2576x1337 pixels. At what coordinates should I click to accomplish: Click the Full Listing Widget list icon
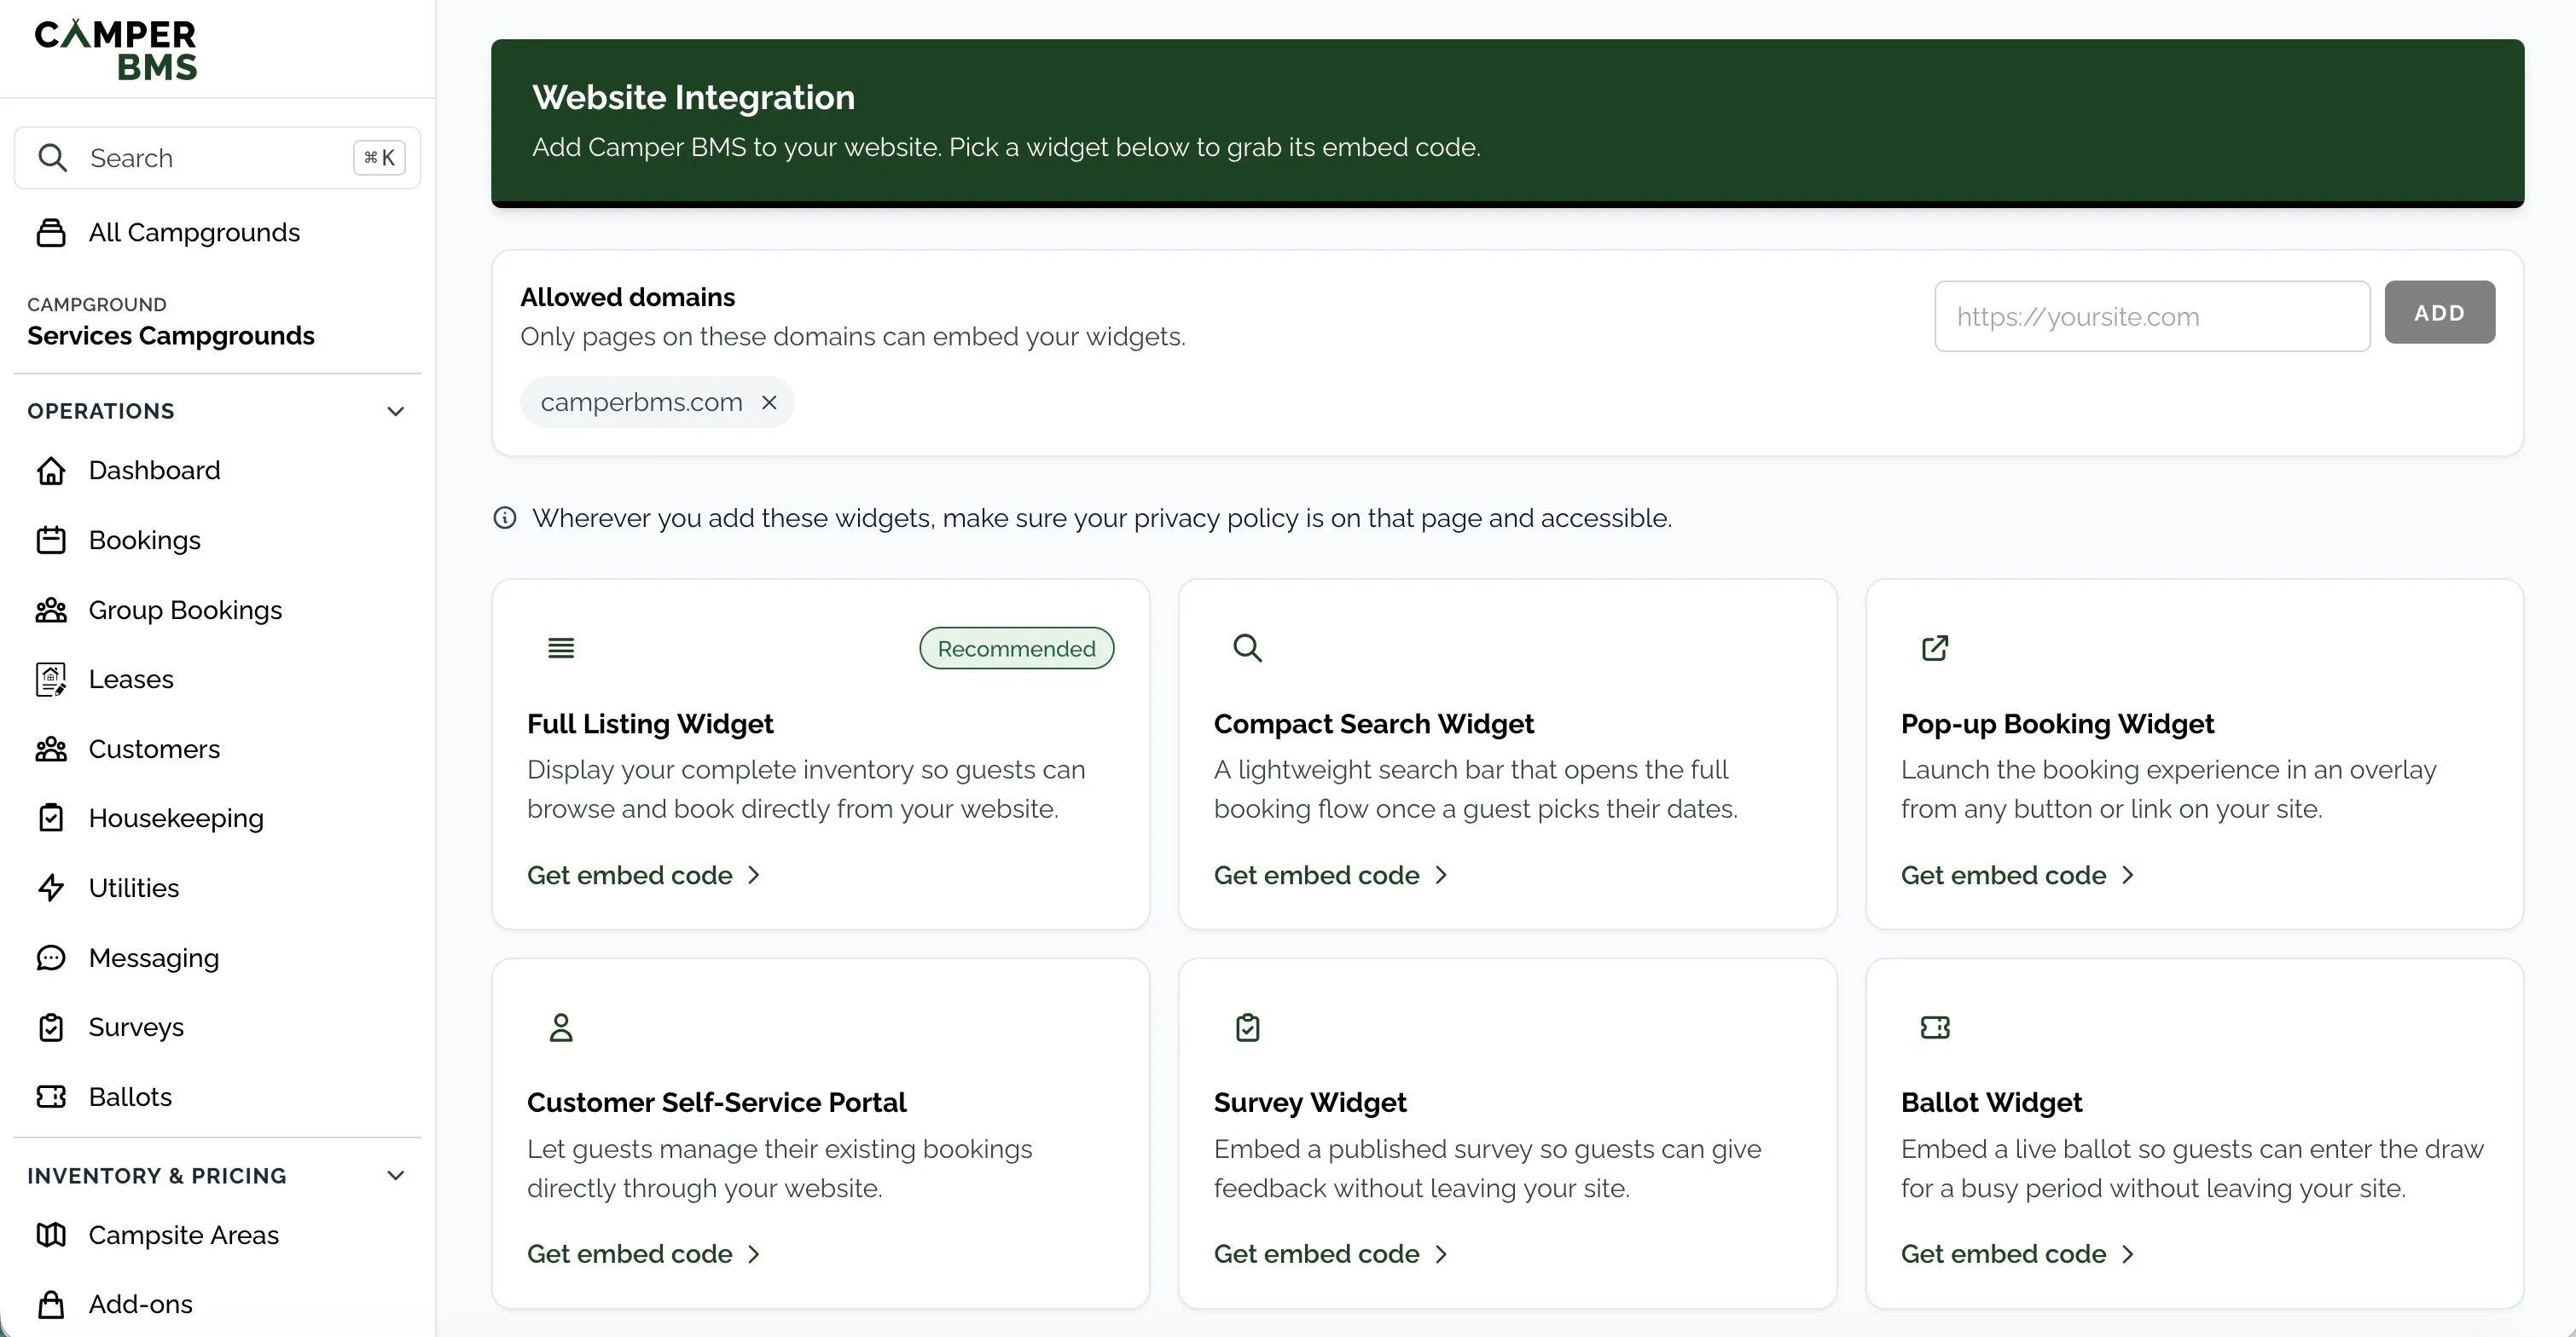561,648
